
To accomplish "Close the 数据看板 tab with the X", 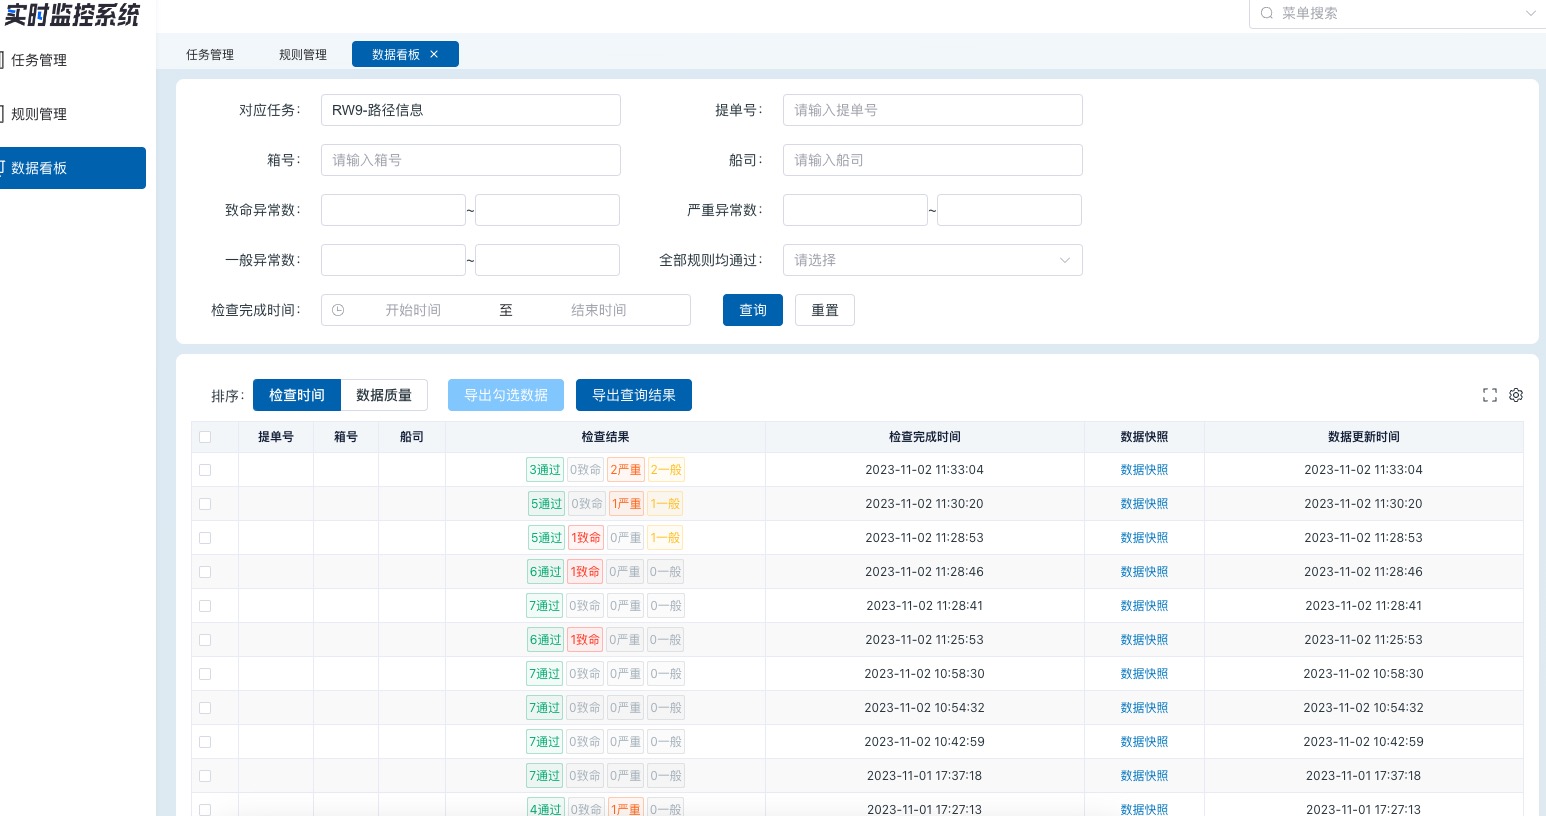I will click(x=434, y=54).
